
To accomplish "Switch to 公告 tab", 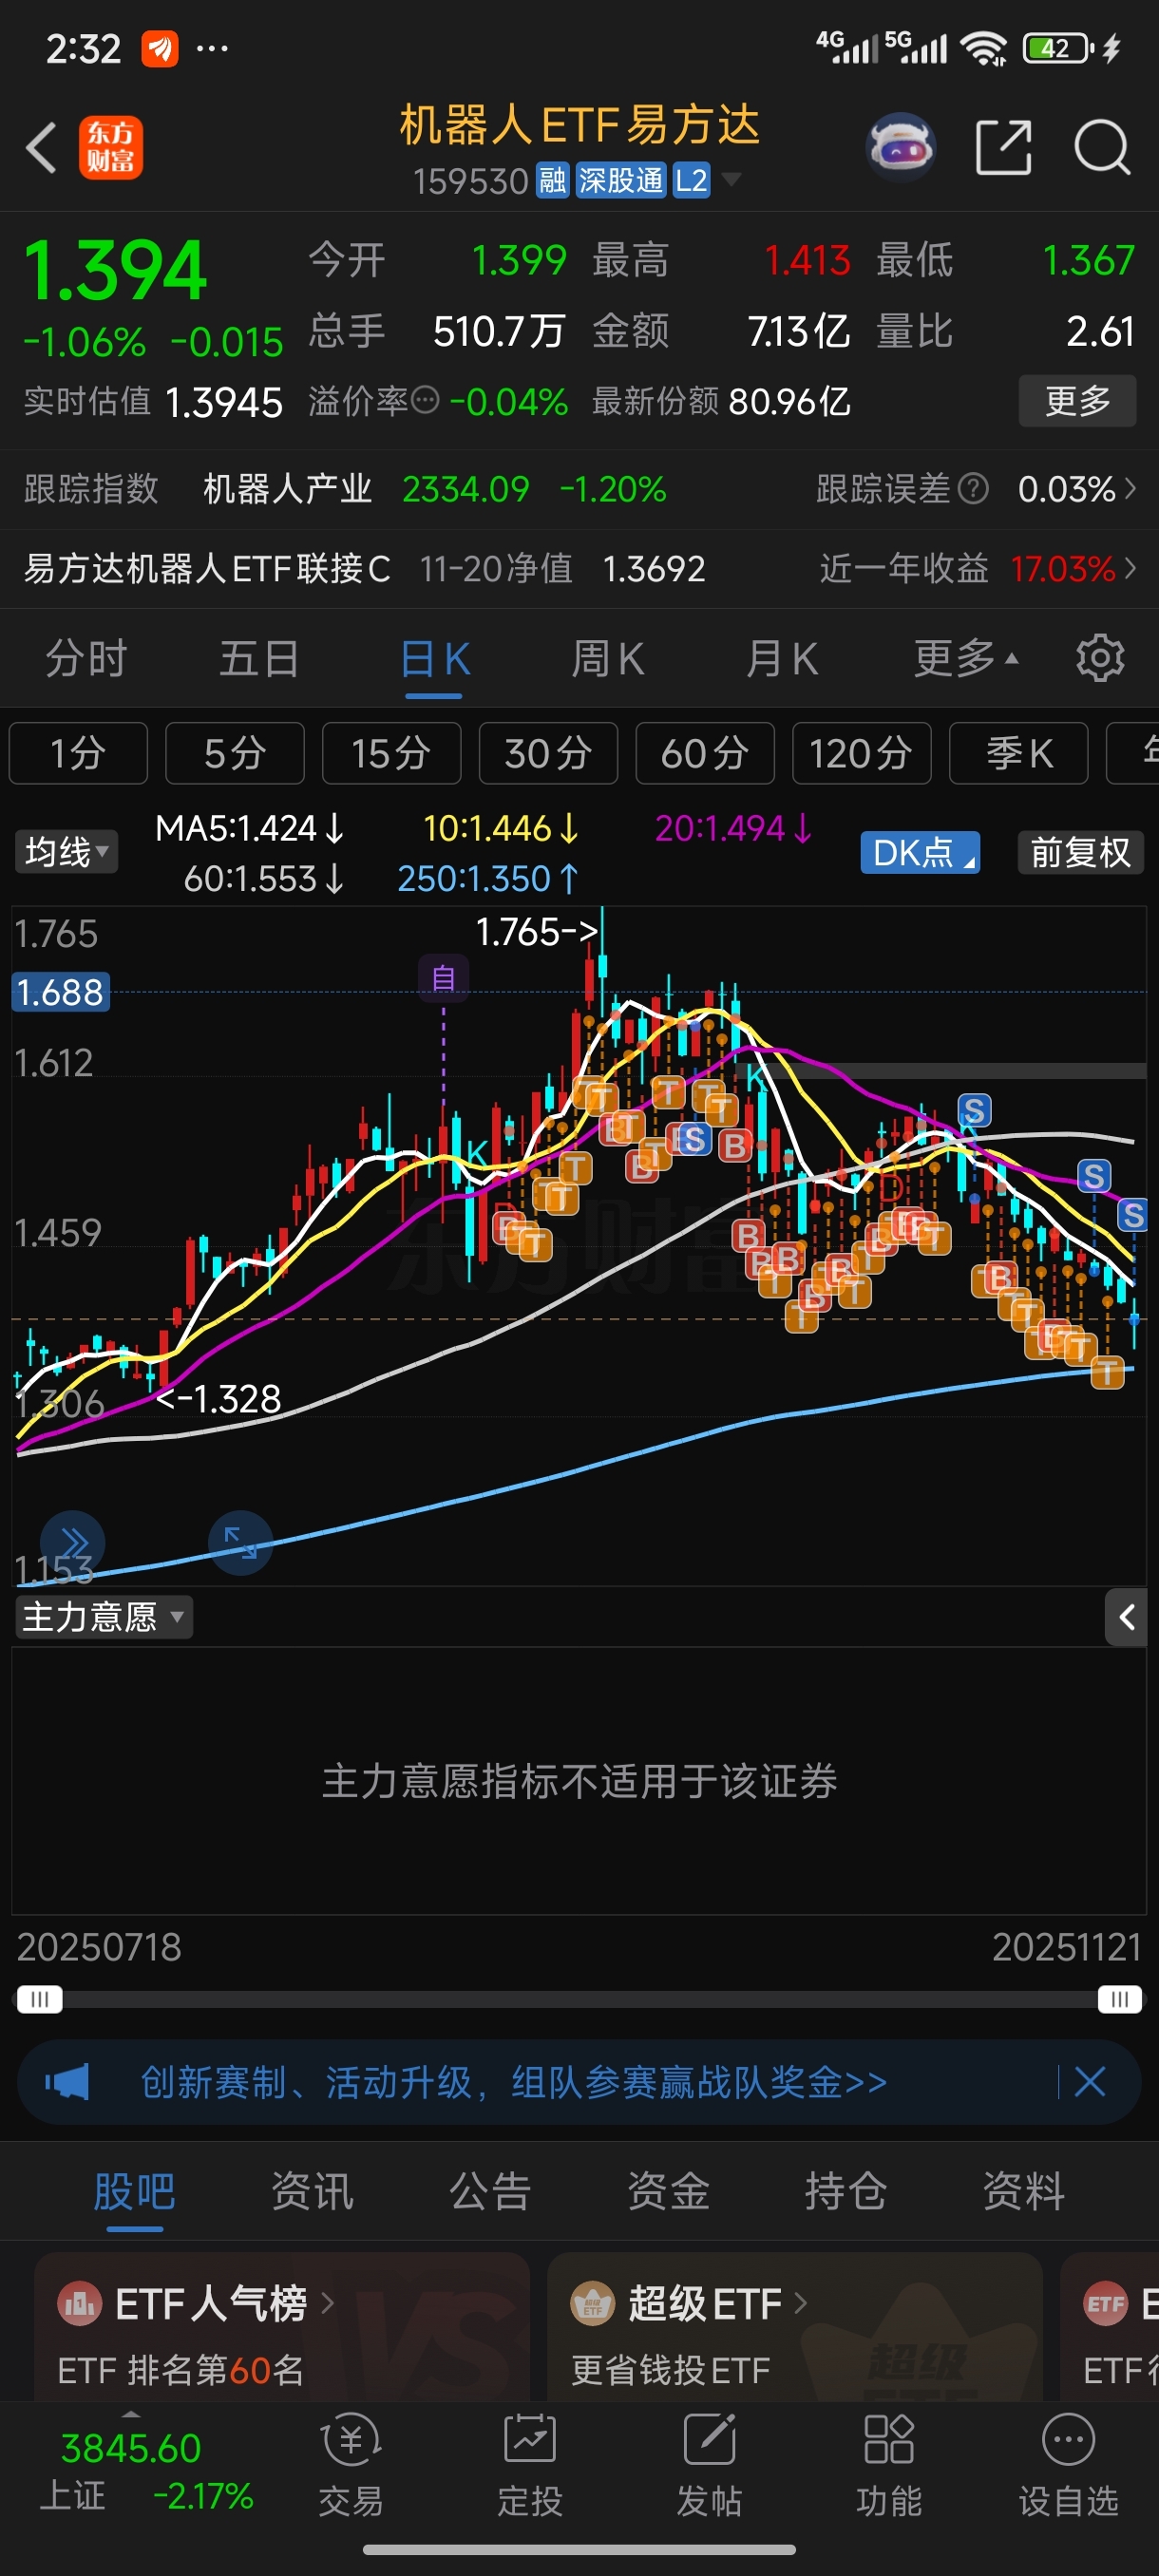I will (490, 2191).
